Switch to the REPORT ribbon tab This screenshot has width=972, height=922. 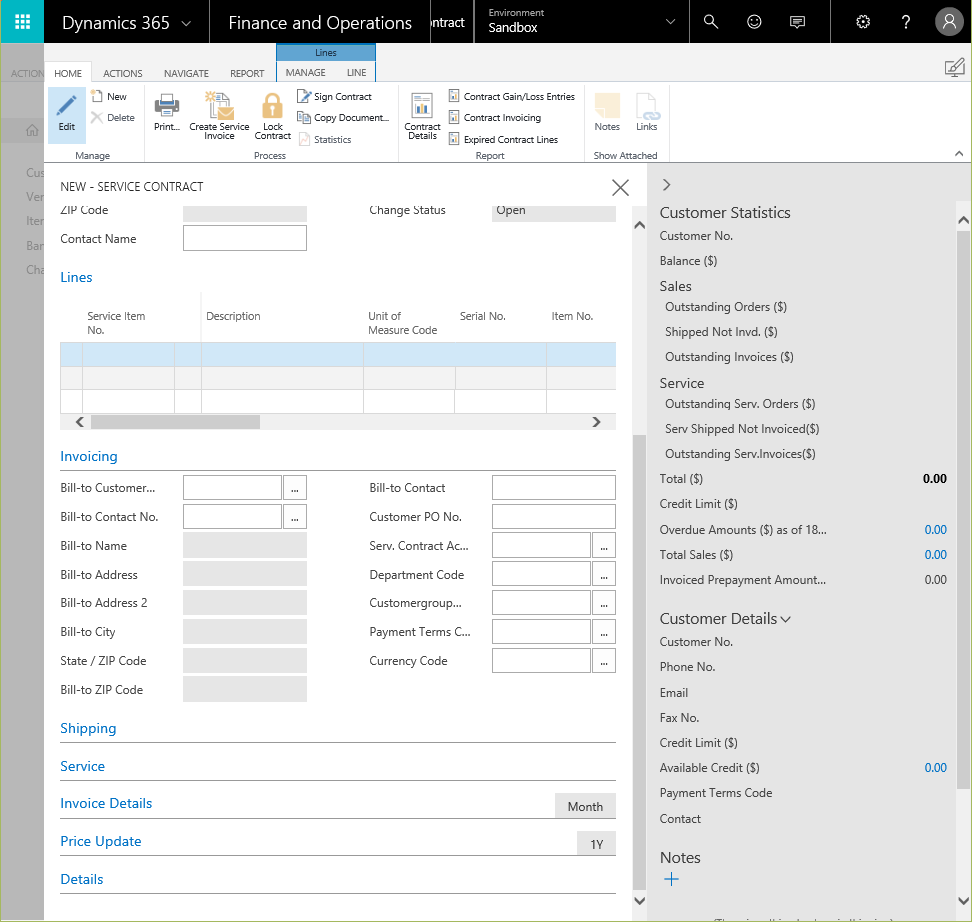247,73
